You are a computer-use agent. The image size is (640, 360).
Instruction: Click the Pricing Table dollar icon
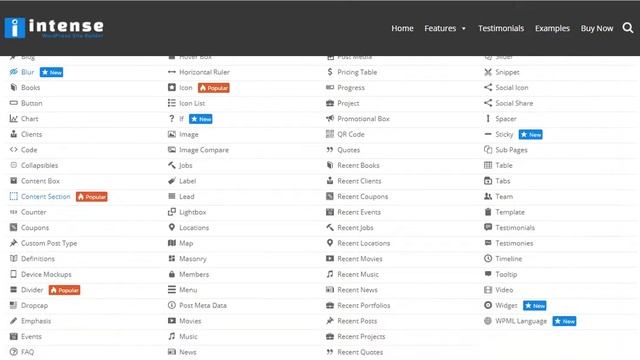click(x=330, y=72)
